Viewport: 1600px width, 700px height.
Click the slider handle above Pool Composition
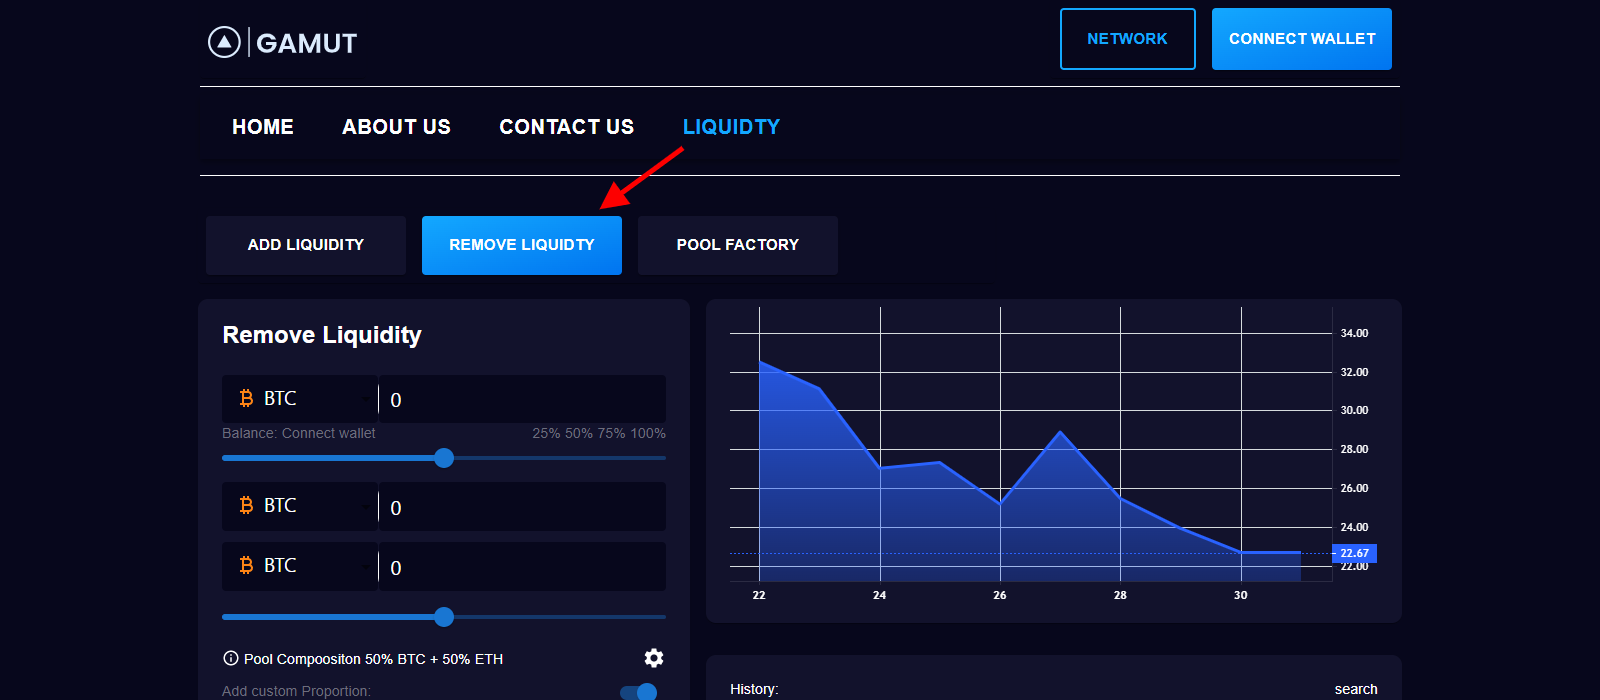(444, 617)
